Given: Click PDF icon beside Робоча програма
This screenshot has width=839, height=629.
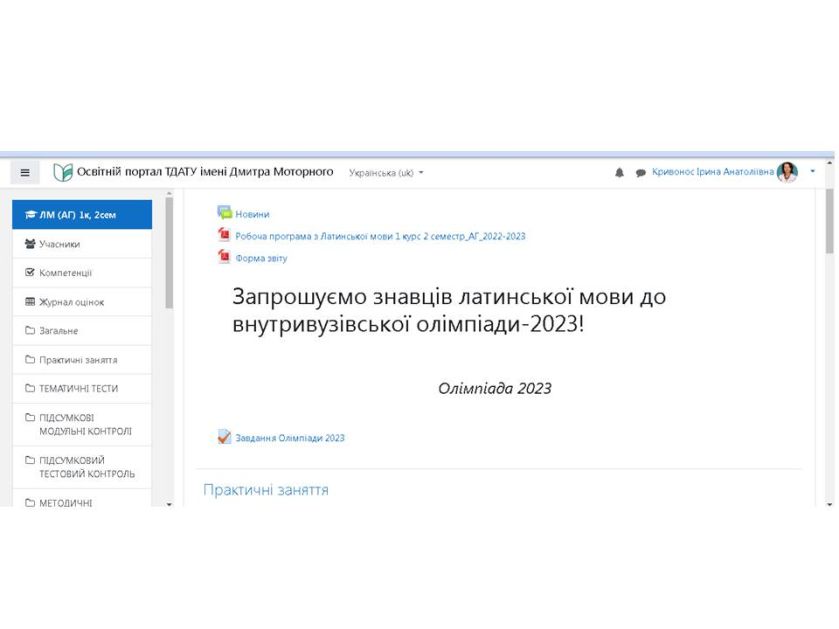Looking at the screenshot, I should 222,236.
